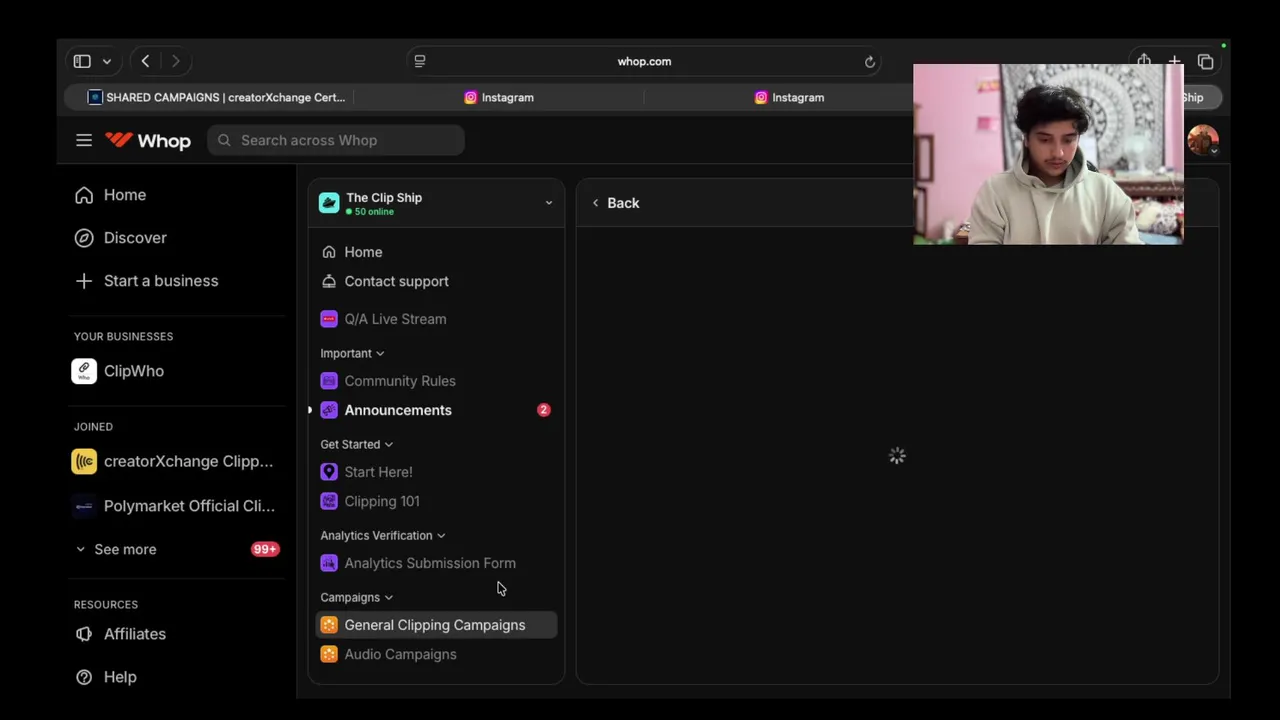This screenshot has width=1280, height=720.
Task: Open the Whop hamburger menu
Action: pyautogui.click(x=84, y=140)
